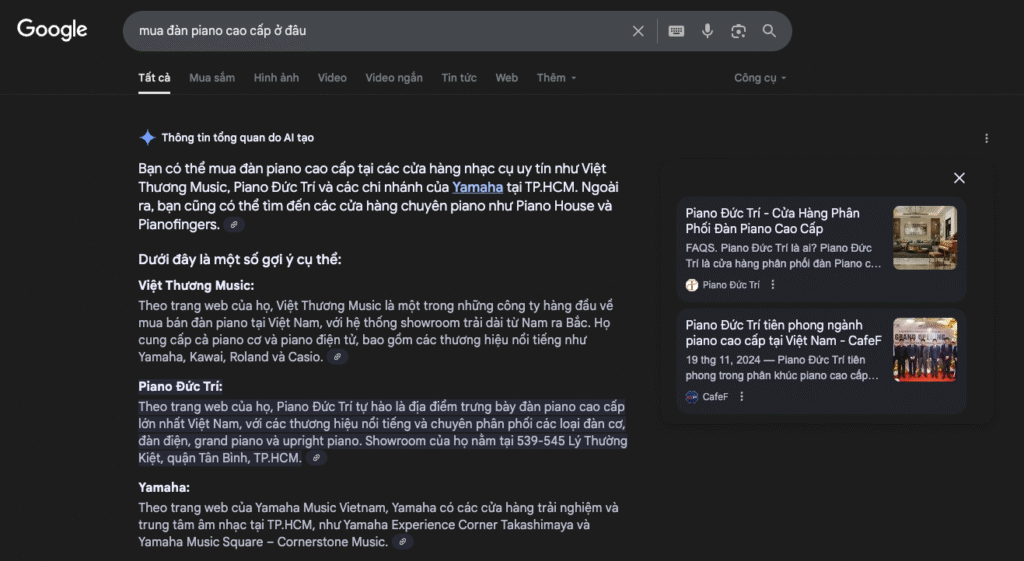Click the Việt Thương Music: heading
Screen dimensions: 1024x561
[196, 285]
